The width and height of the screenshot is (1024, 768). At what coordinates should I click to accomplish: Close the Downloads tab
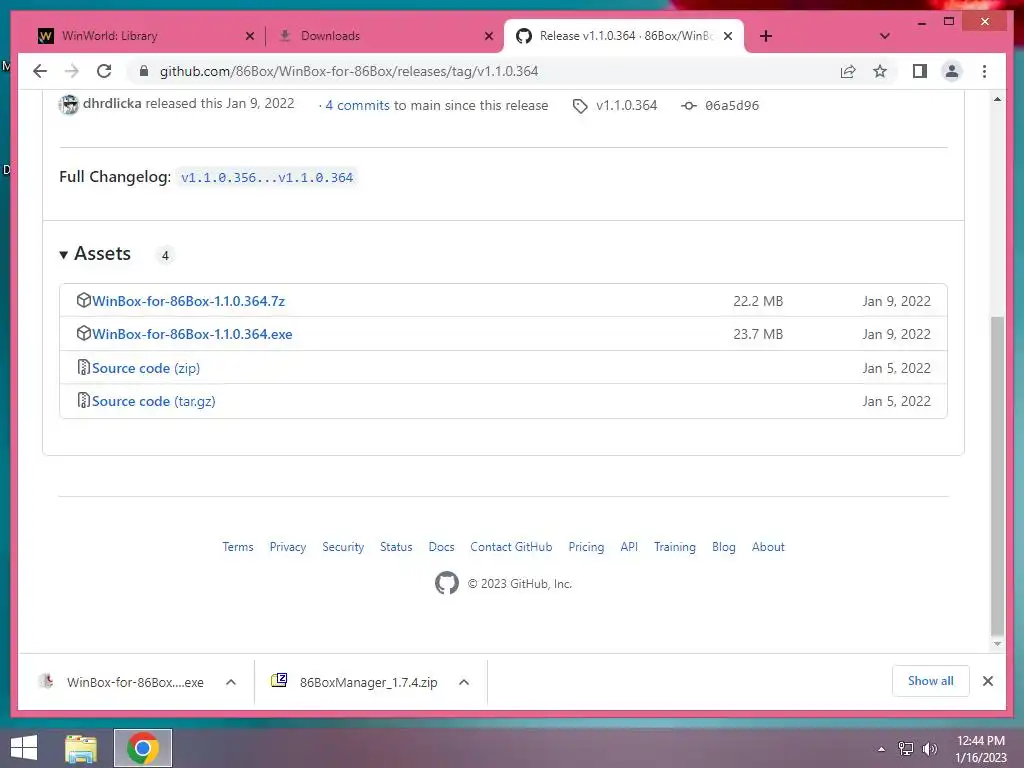(488, 36)
